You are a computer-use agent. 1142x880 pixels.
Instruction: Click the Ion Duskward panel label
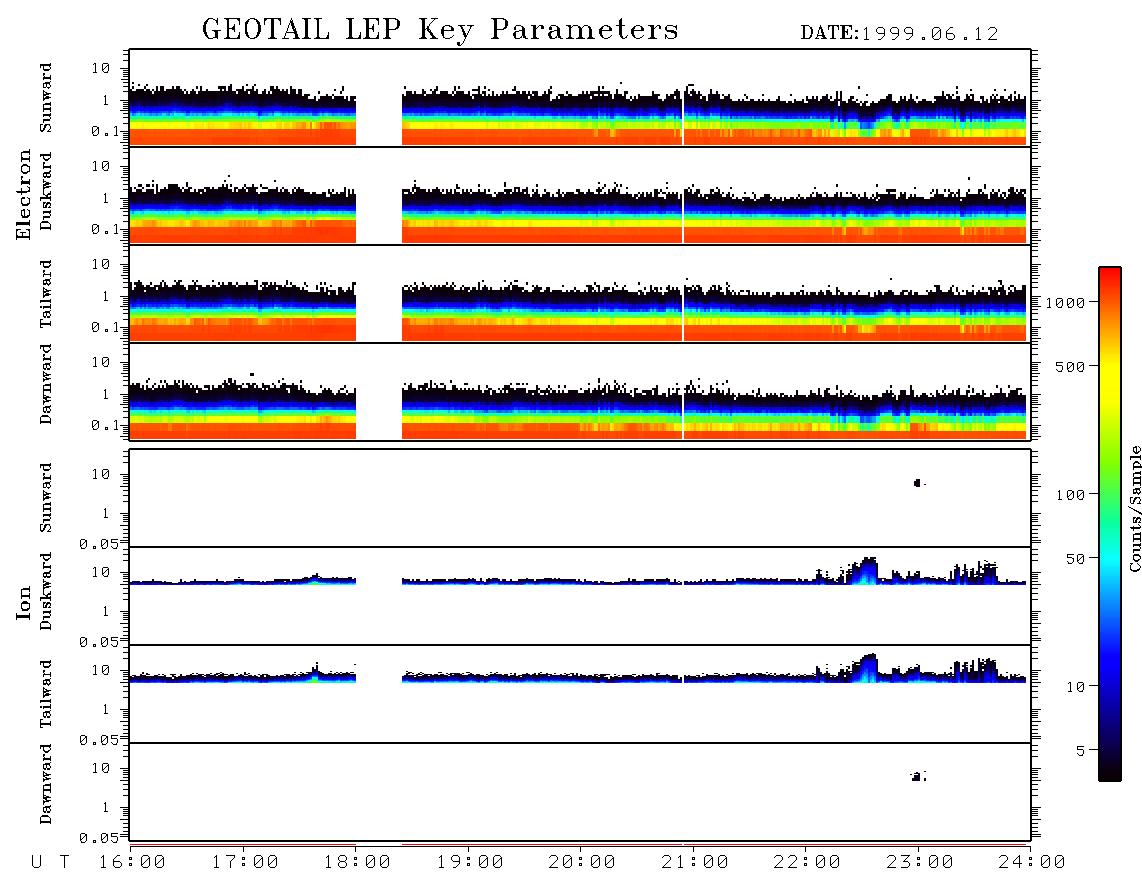coord(46,591)
